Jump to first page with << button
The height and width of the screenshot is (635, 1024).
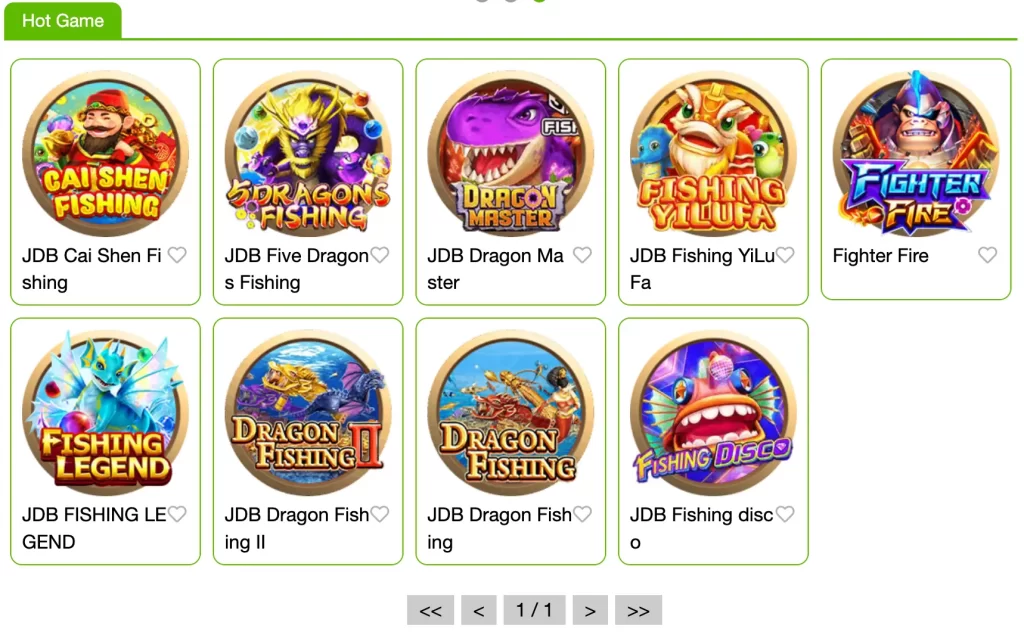pyautogui.click(x=430, y=610)
